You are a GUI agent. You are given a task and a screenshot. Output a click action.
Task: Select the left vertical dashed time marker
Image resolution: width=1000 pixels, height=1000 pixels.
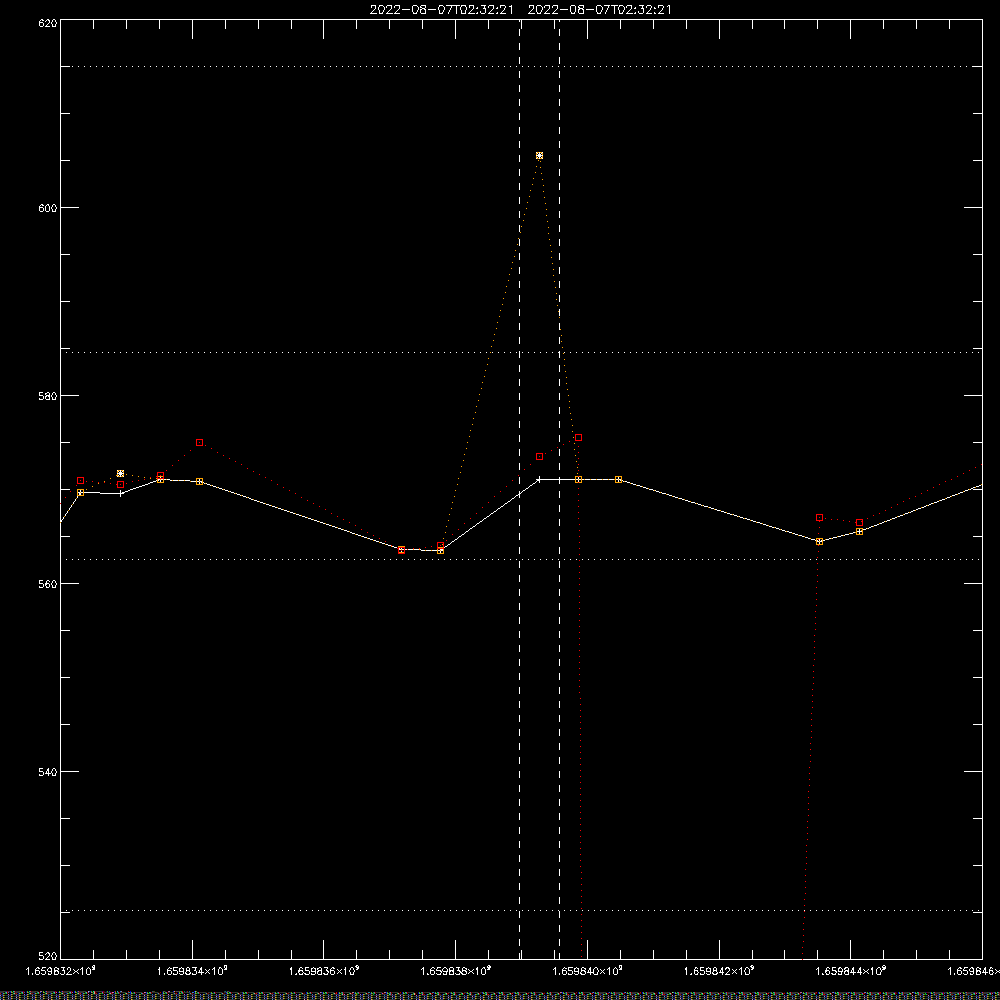tap(519, 488)
